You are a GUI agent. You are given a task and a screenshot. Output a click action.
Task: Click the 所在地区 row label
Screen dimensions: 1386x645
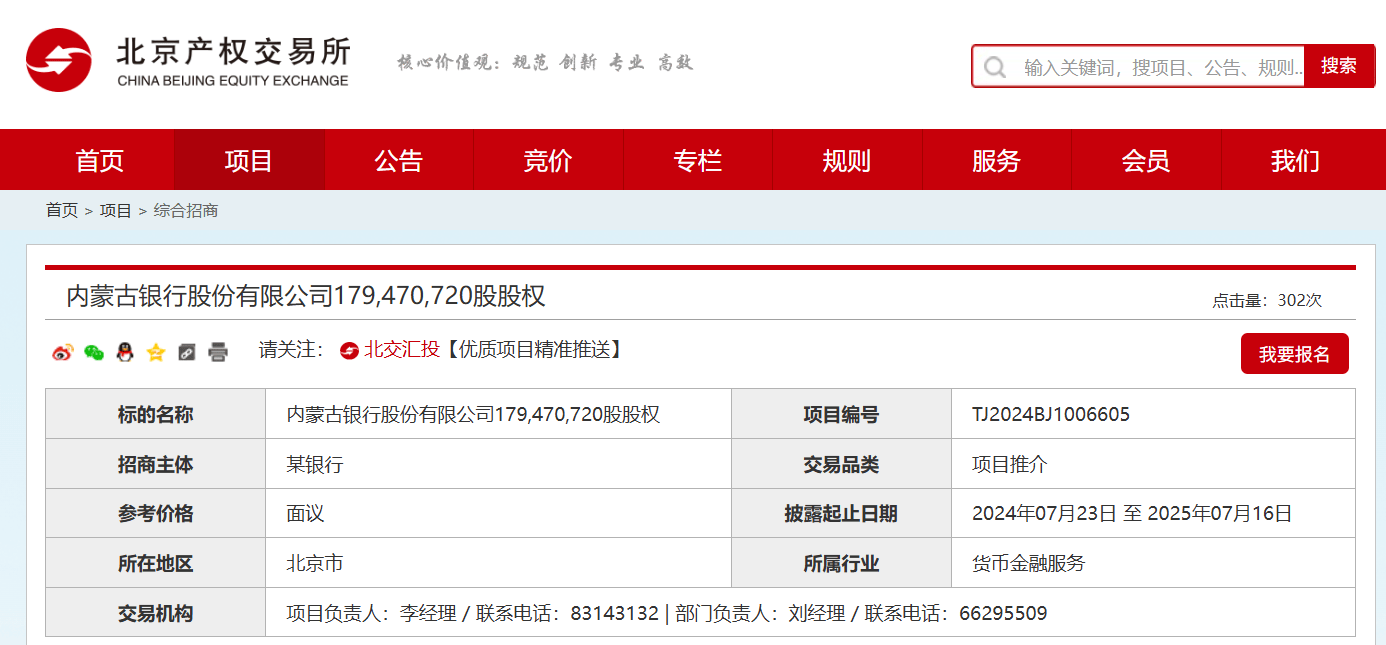tap(155, 564)
